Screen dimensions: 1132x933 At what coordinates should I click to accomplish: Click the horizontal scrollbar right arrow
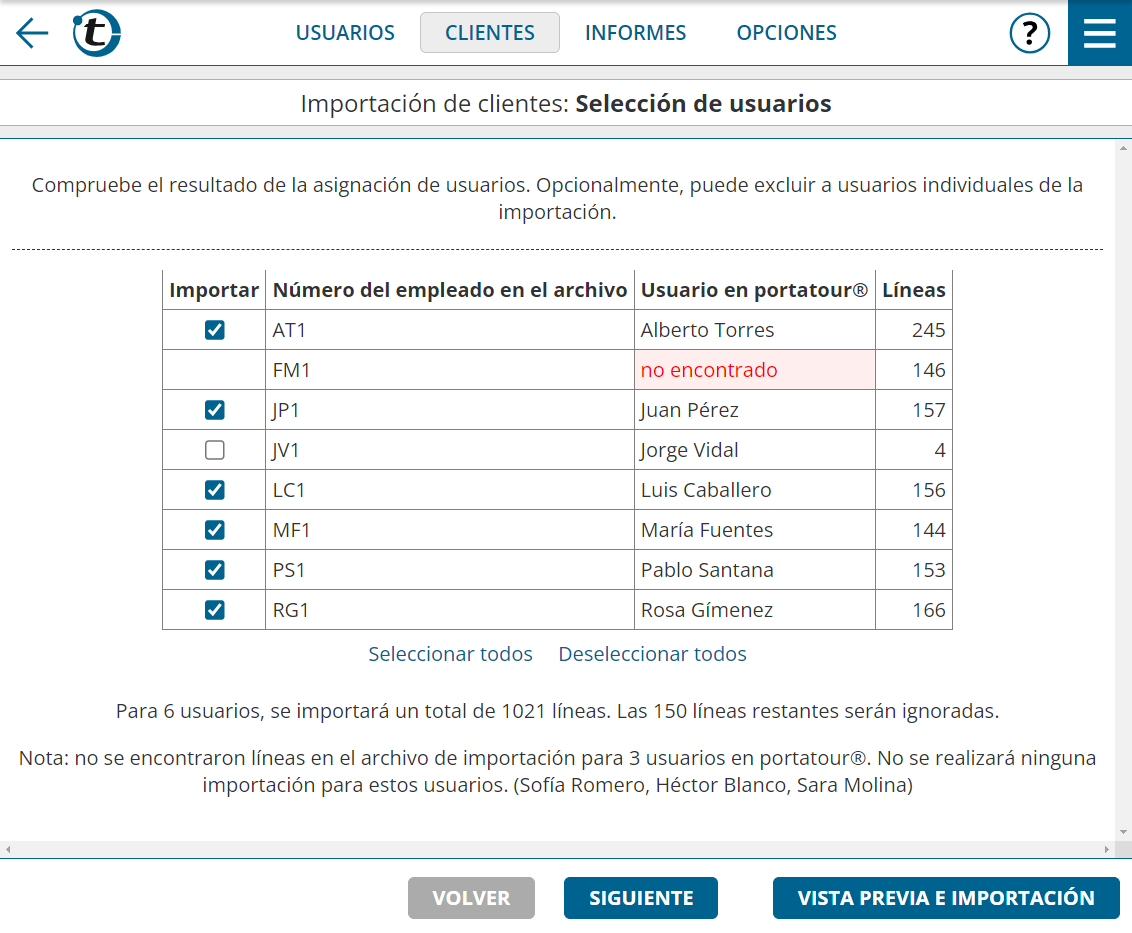click(x=1107, y=849)
